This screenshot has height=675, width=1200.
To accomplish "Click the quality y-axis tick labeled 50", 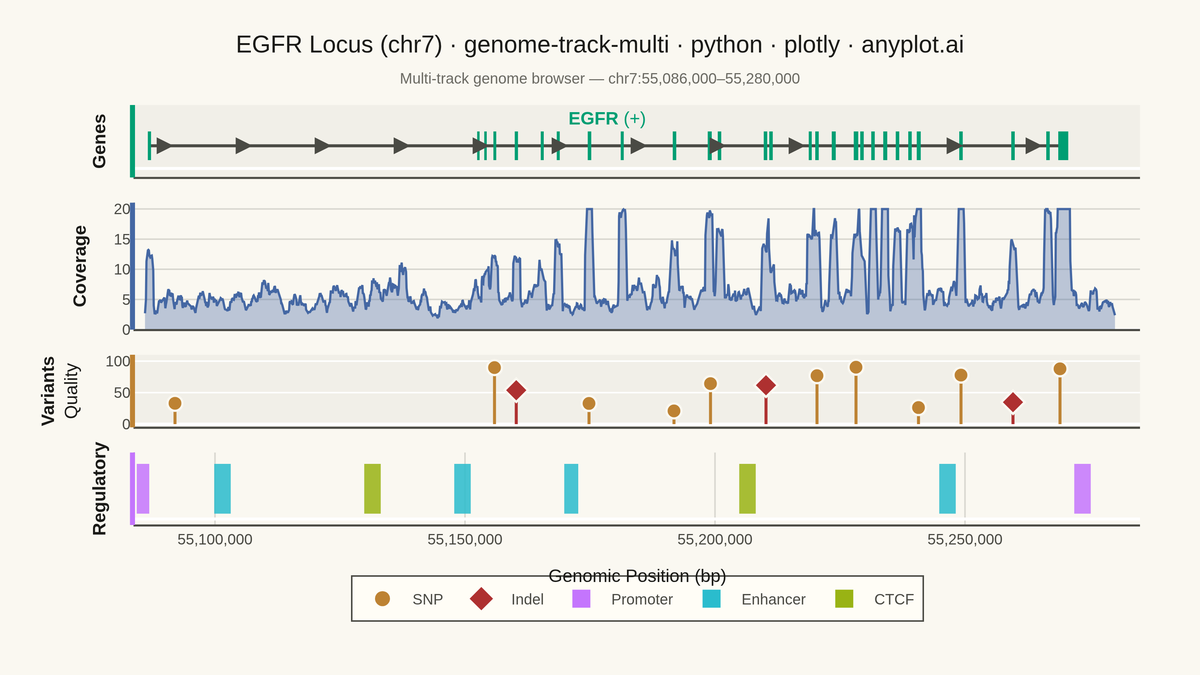I will [x=122, y=393].
